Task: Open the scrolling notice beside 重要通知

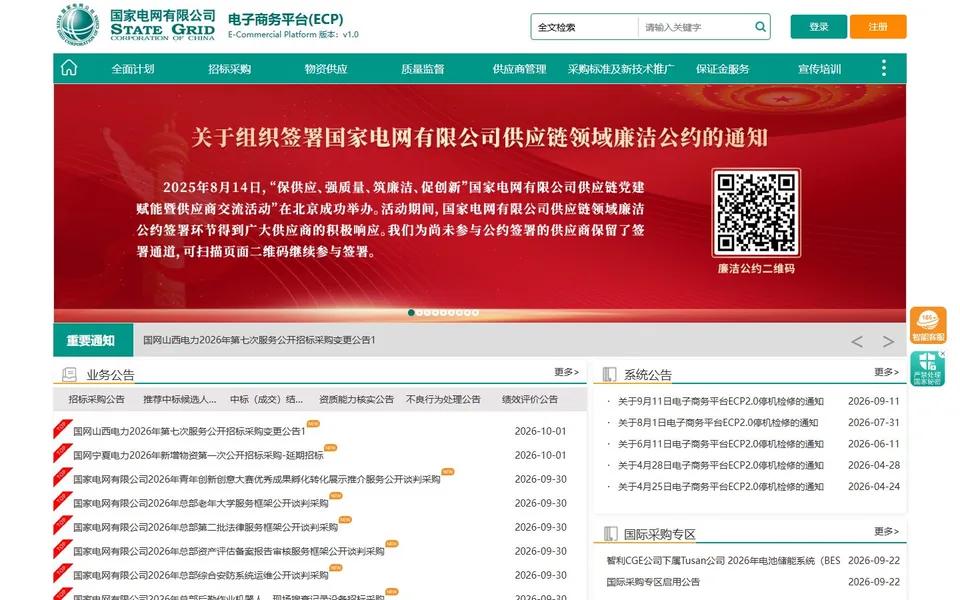Action: click(259, 340)
